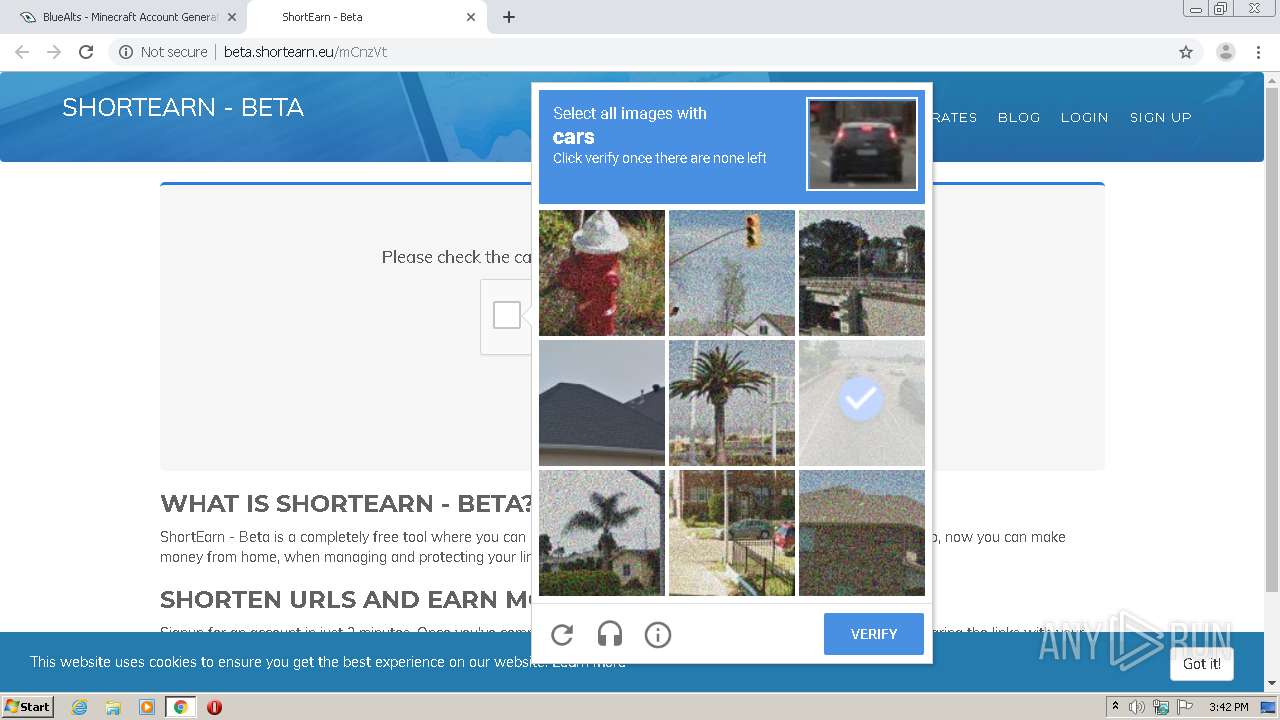Open the red Opera taskbar icon

(214, 707)
